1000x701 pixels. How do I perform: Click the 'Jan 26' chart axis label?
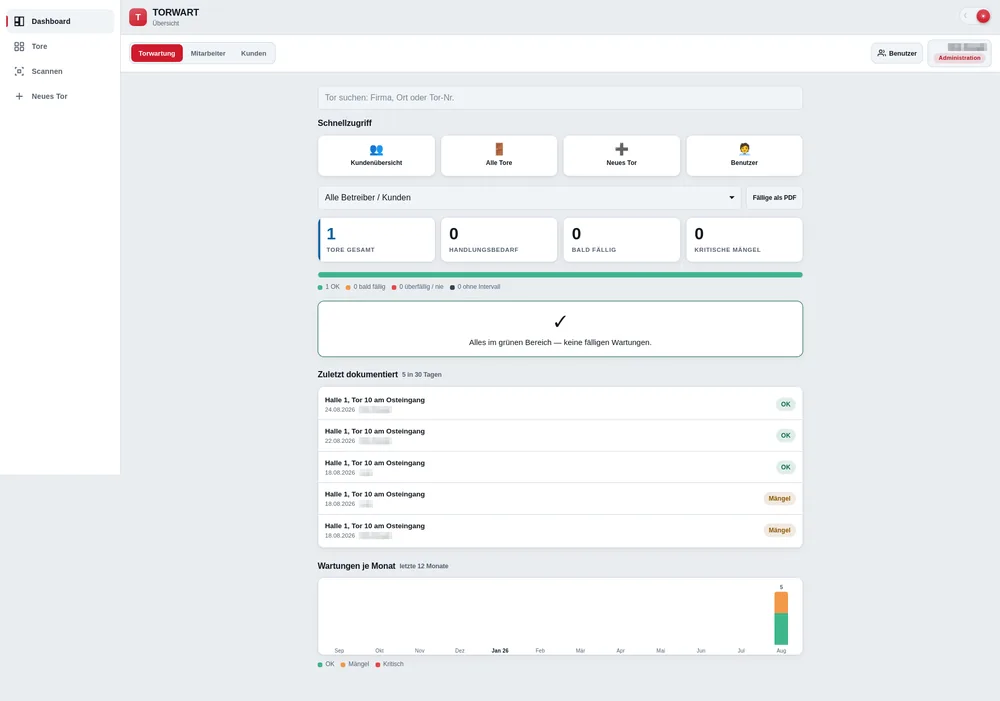click(x=500, y=651)
